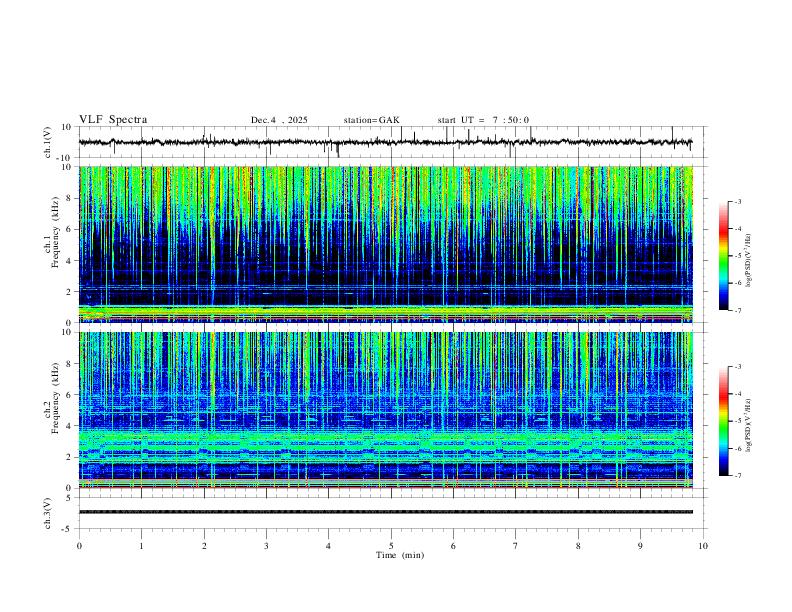Screen dimensions: 792x612
Task: Click the time axis tick label "3"
Action: click(x=266, y=546)
